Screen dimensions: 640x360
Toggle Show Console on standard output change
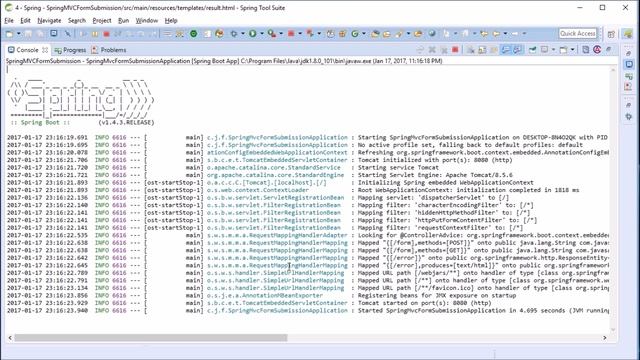pyautogui.click(x=505, y=50)
